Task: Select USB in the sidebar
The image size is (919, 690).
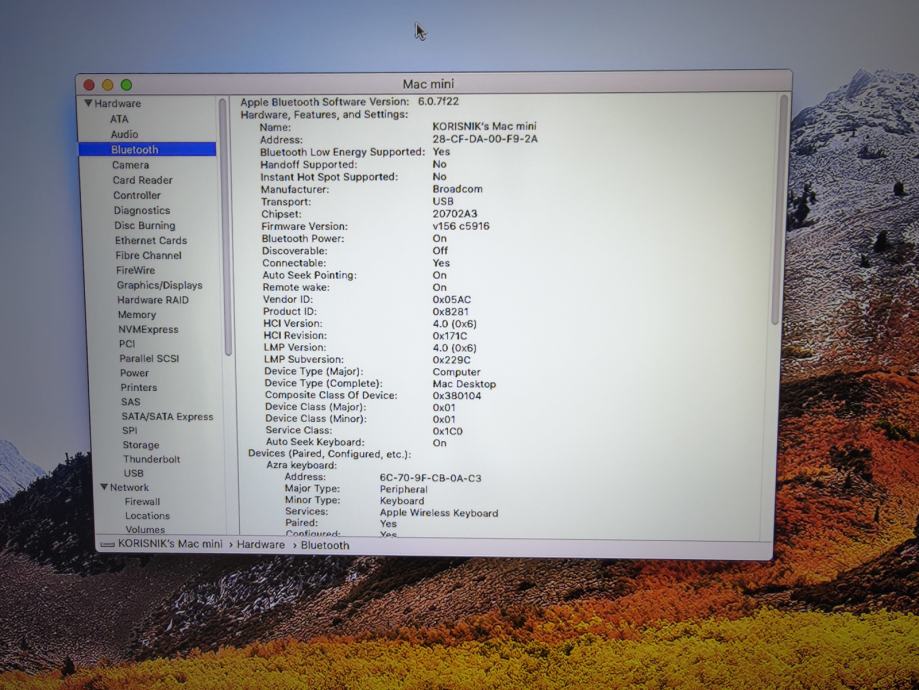Action: pos(133,473)
